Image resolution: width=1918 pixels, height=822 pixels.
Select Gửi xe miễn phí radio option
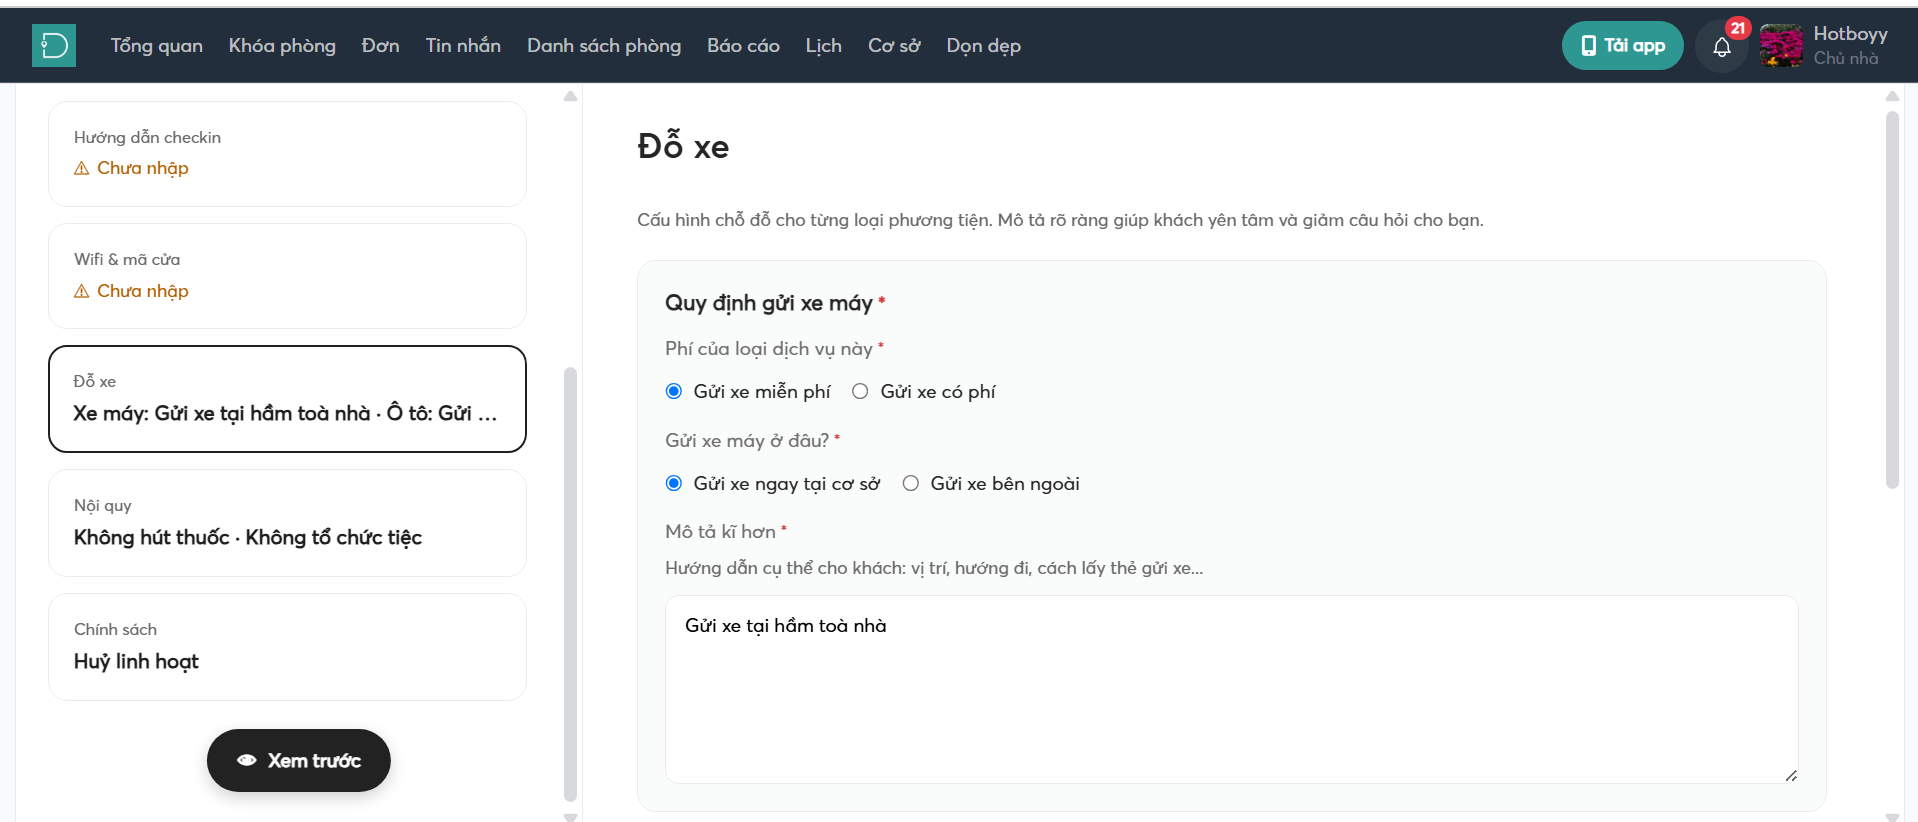[x=674, y=391]
